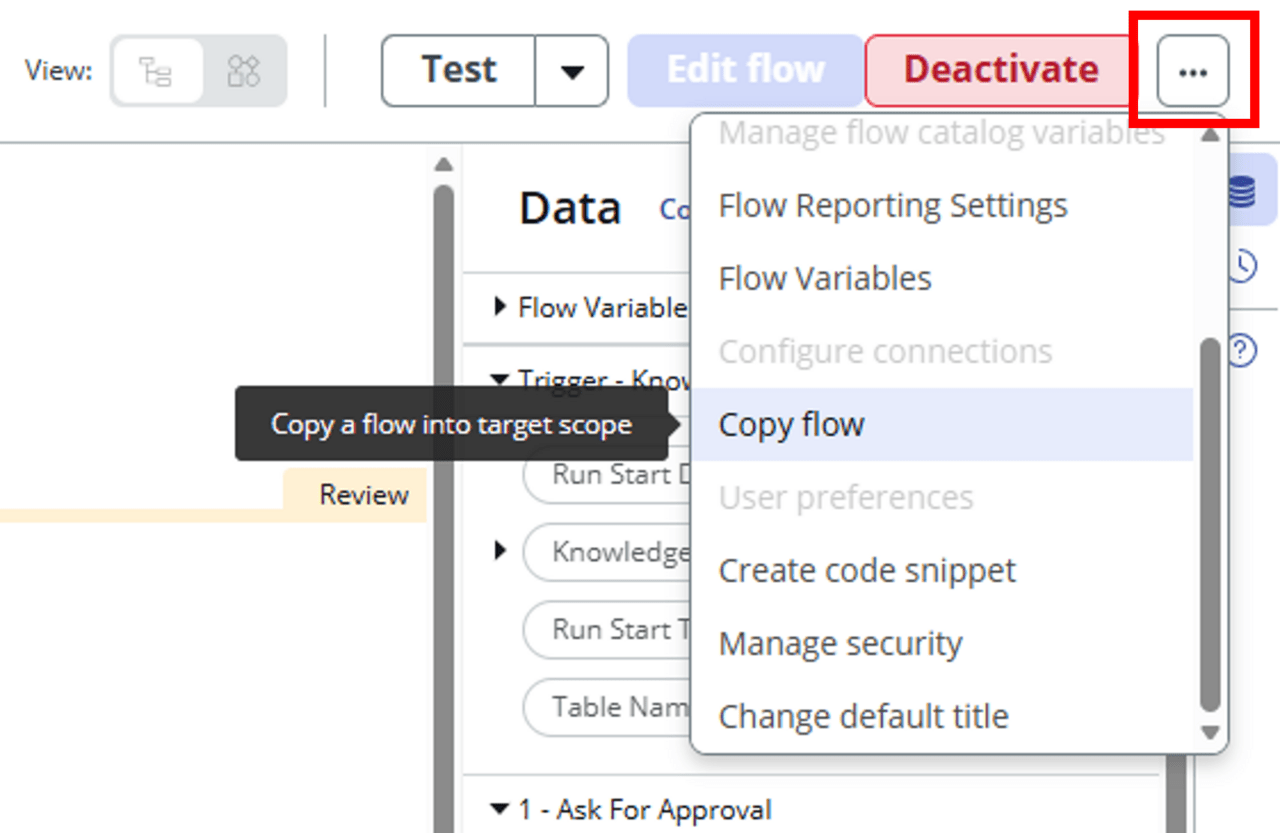The height and width of the screenshot is (833, 1280).
Task: Click the menu scrollbar up arrow
Action: click(x=1210, y=134)
